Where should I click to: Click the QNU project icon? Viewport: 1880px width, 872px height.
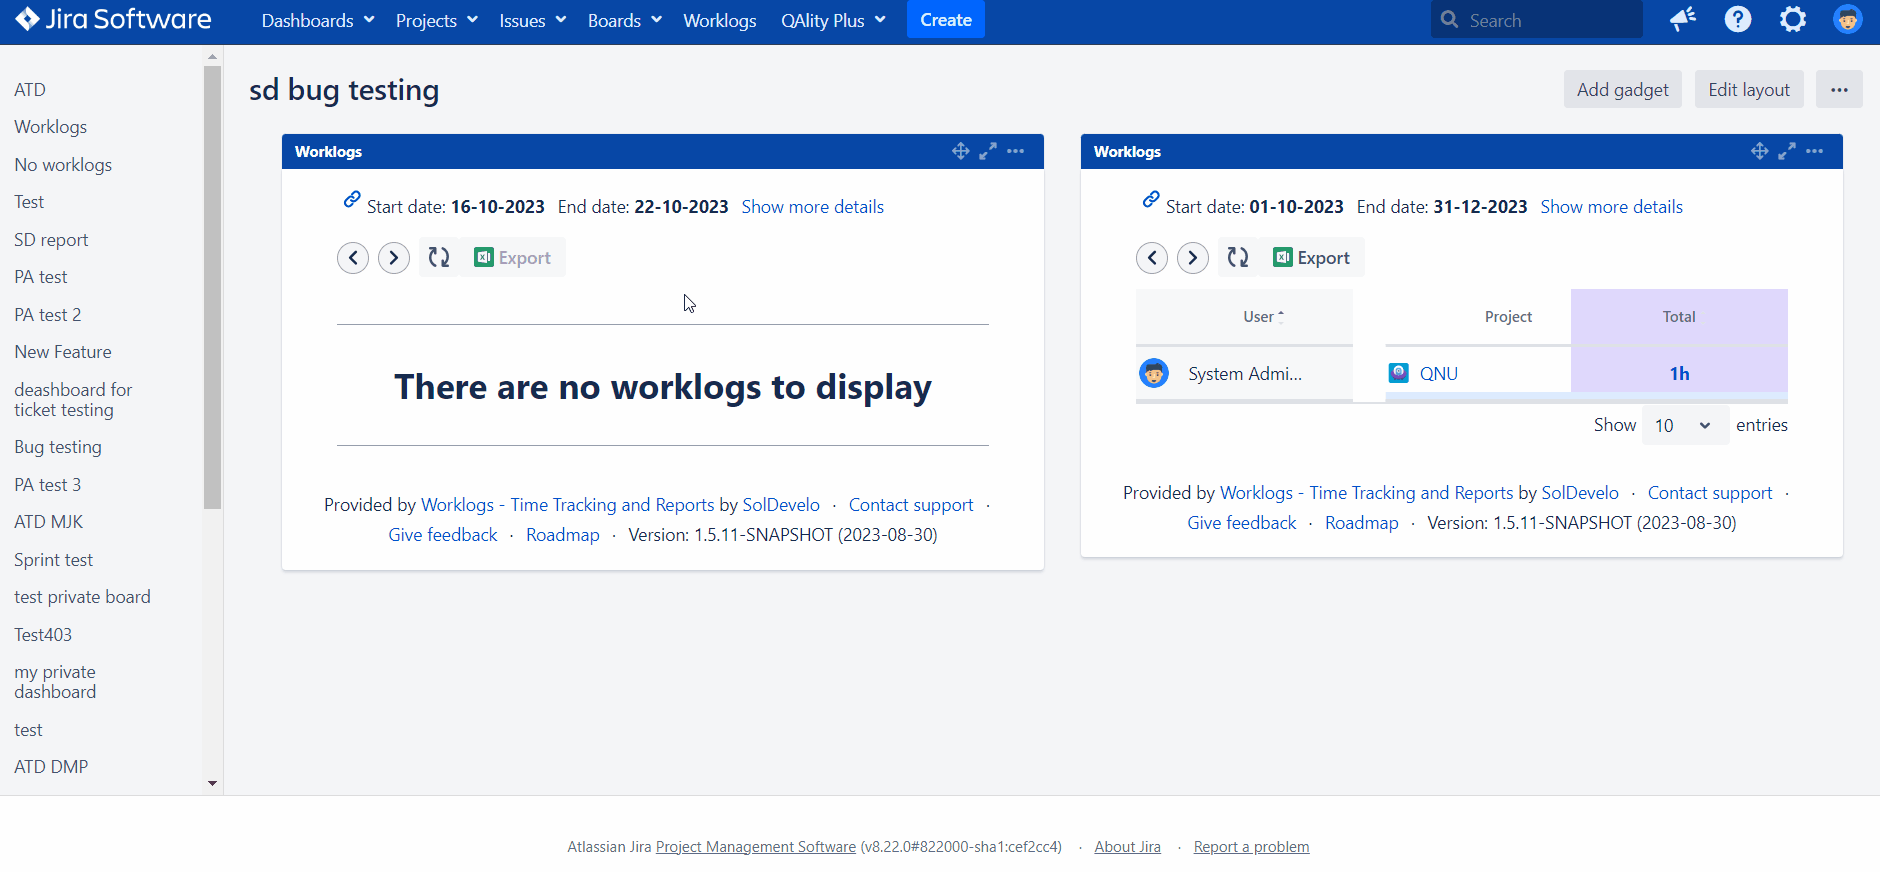[1399, 373]
